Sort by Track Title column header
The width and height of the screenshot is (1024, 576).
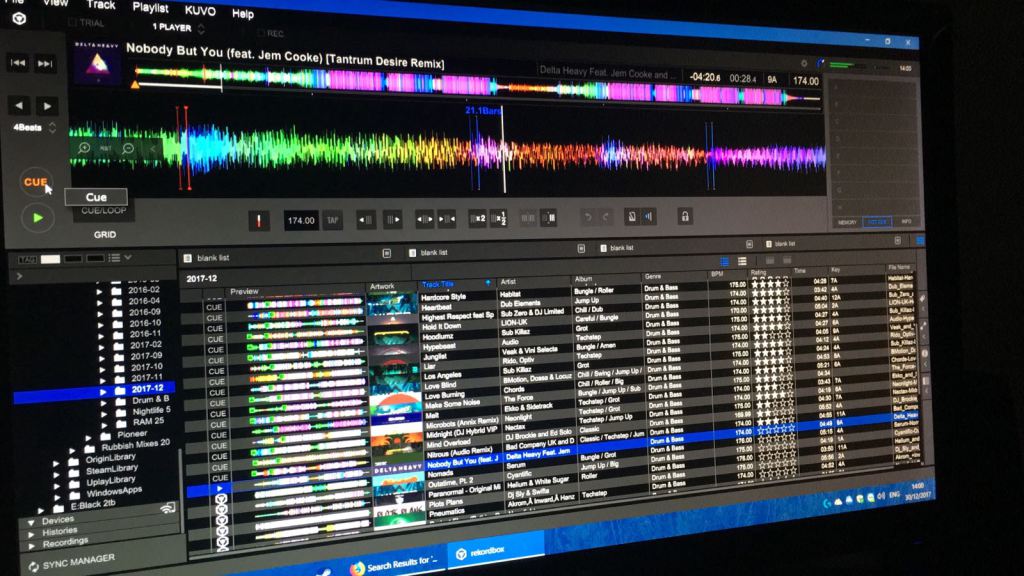tap(438, 285)
